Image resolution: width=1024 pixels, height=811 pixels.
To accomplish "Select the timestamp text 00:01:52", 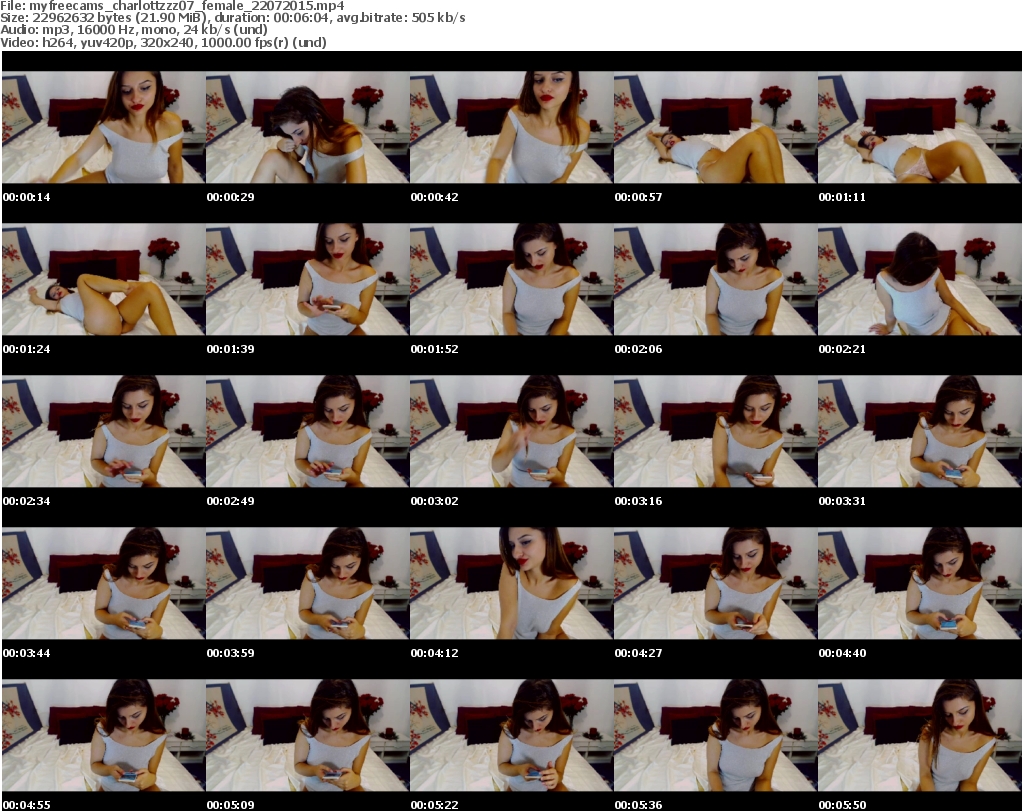I will tap(434, 349).
